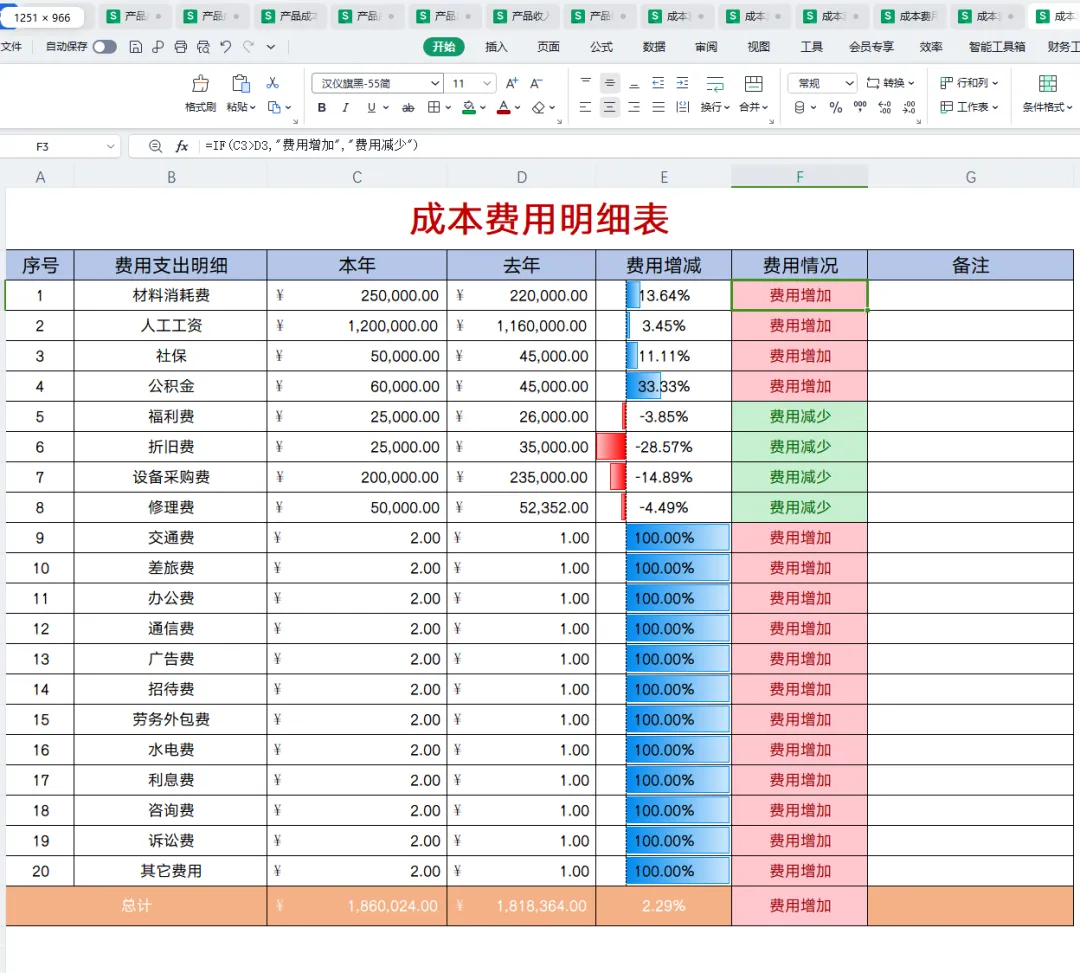Click the increase indent icon
1080x973 pixels.
tap(683, 83)
